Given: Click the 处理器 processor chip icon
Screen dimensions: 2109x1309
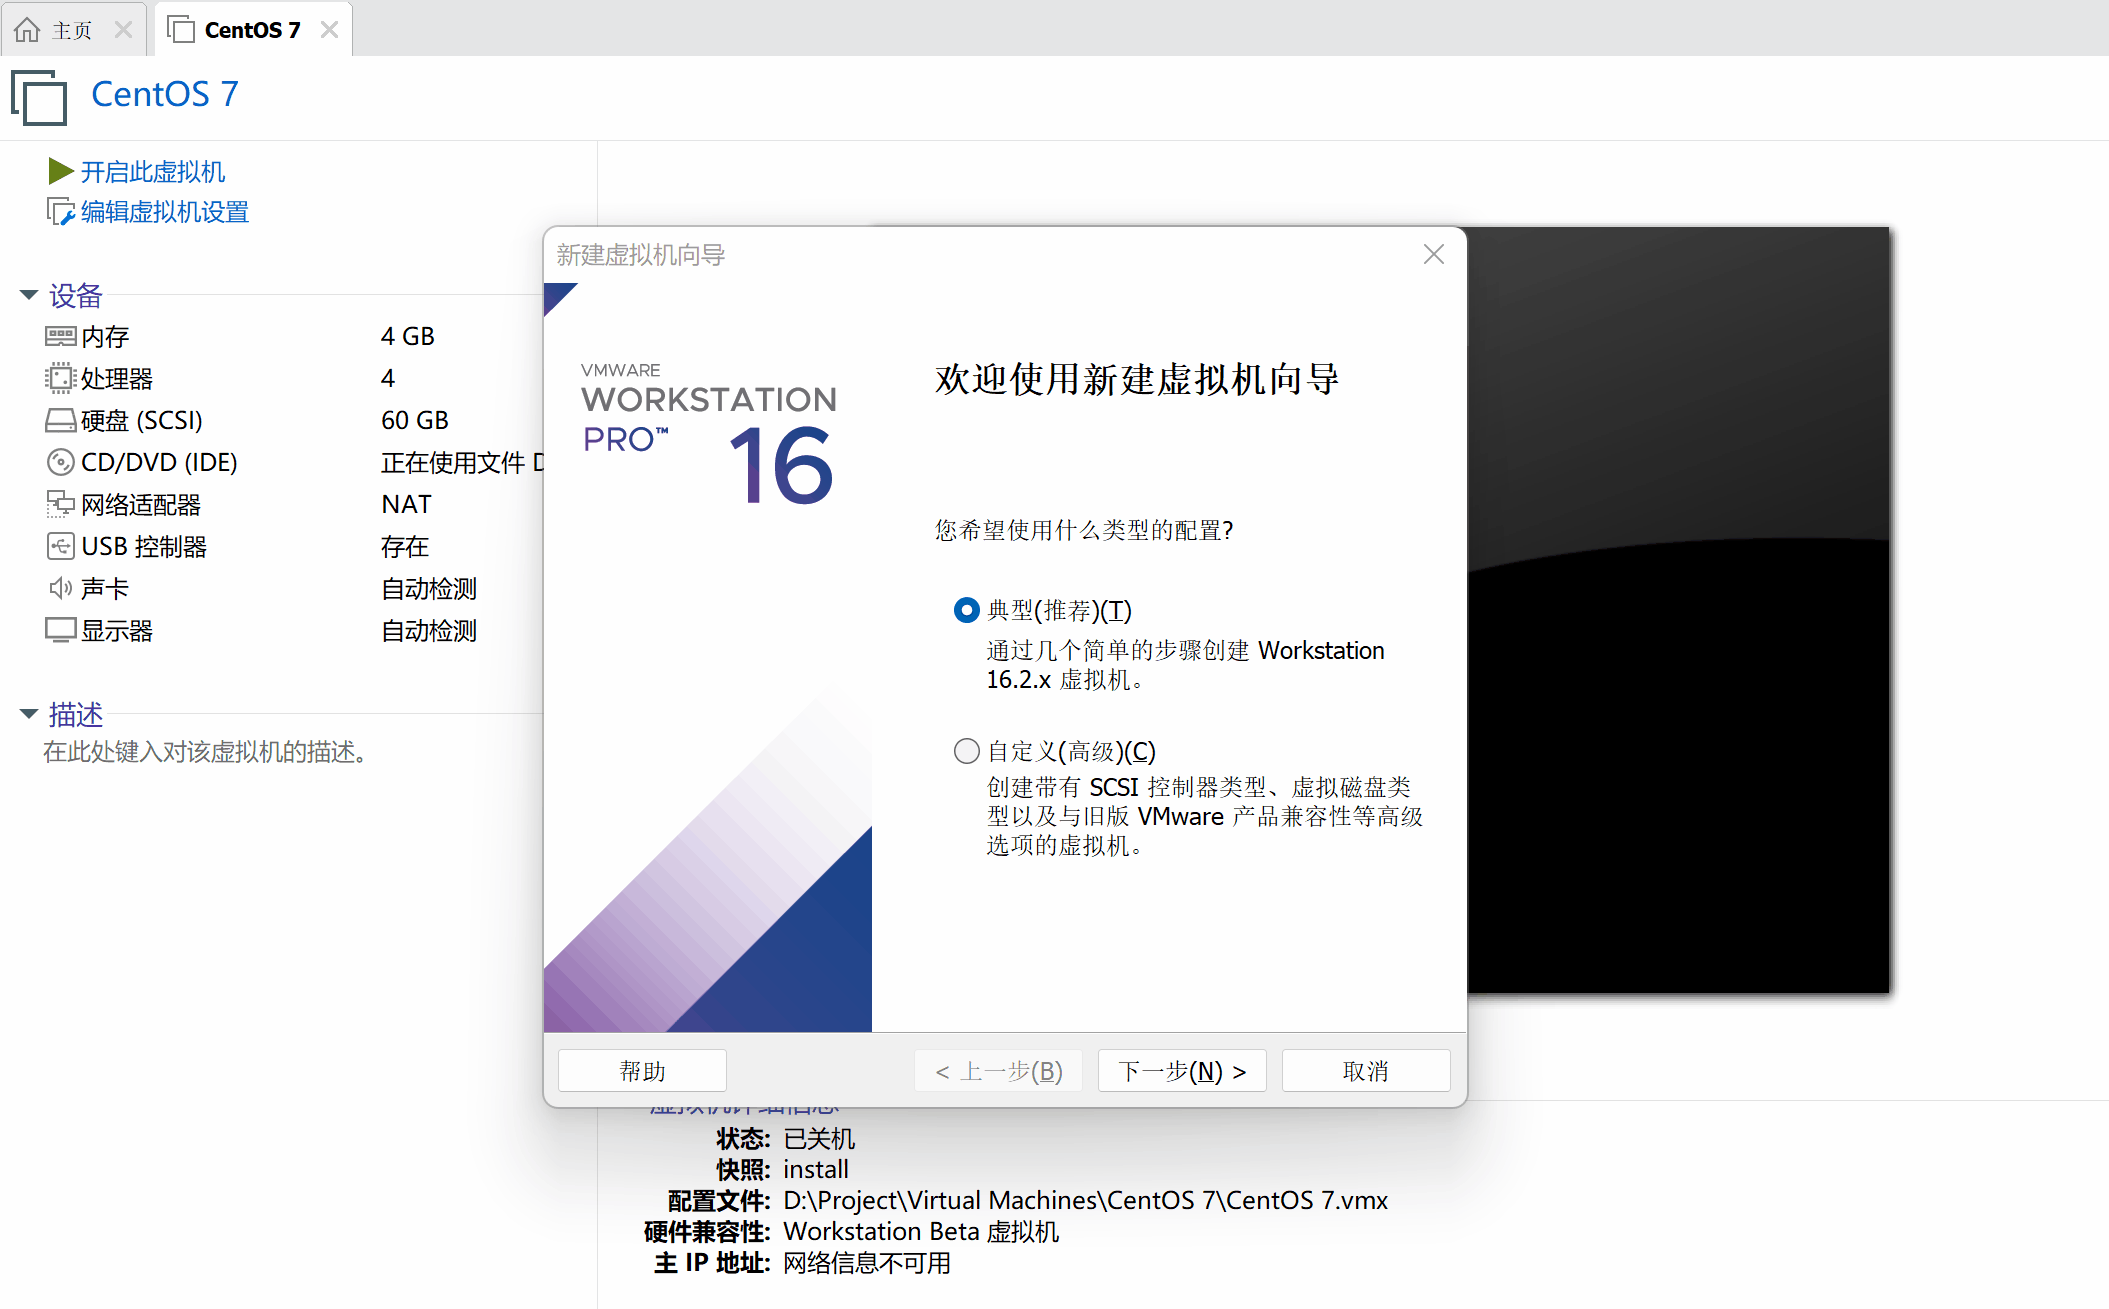Looking at the screenshot, I should (60, 378).
